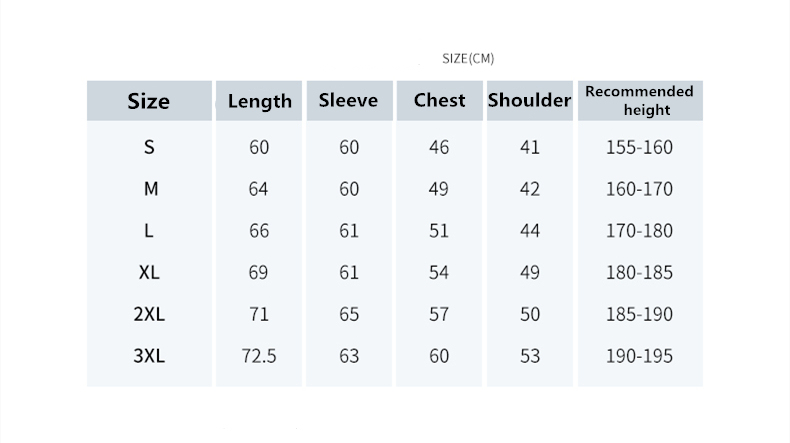Select the chest value 57 for 2XL
Screen dimensions: 790x443
(439, 314)
